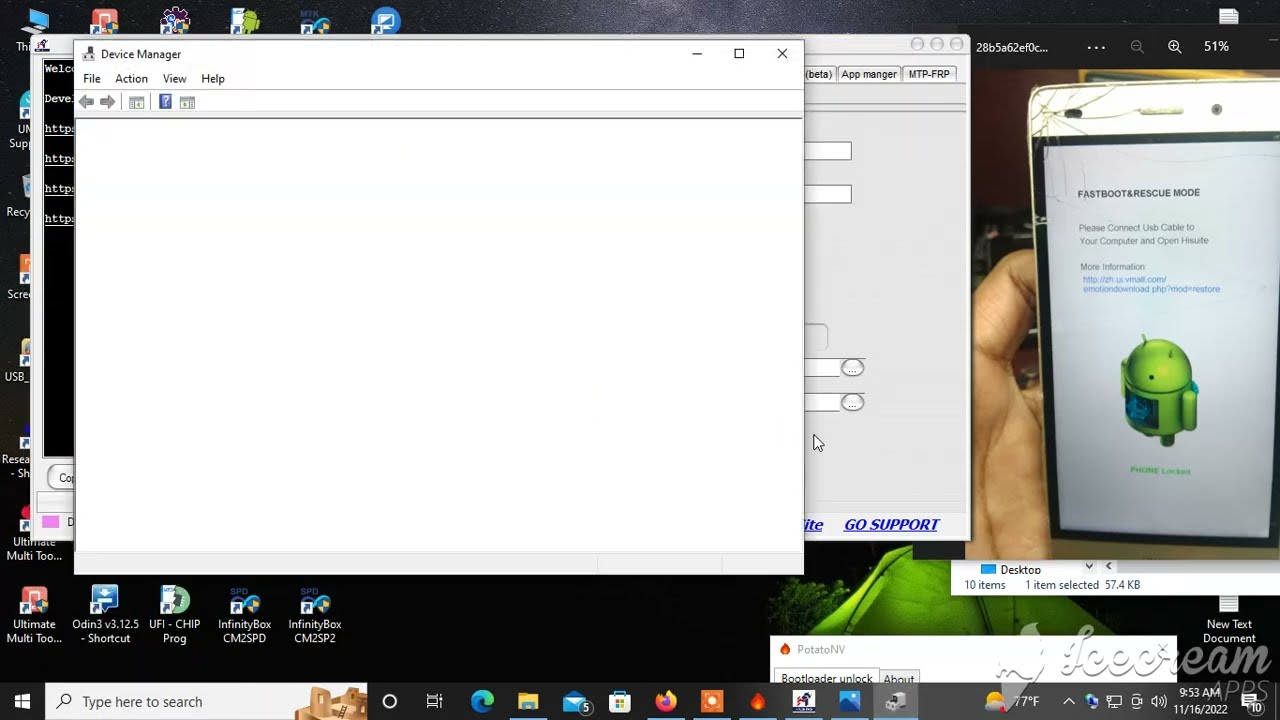
Task: Open the Action menu in Device Manager
Action: click(x=131, y=79)
